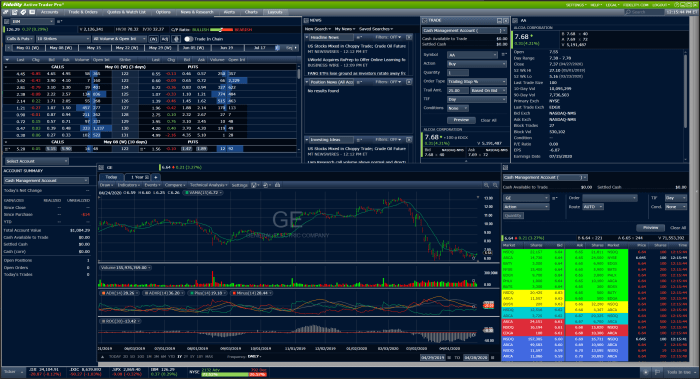Open the Trade & Orders menu

click(x=83, y=12)
